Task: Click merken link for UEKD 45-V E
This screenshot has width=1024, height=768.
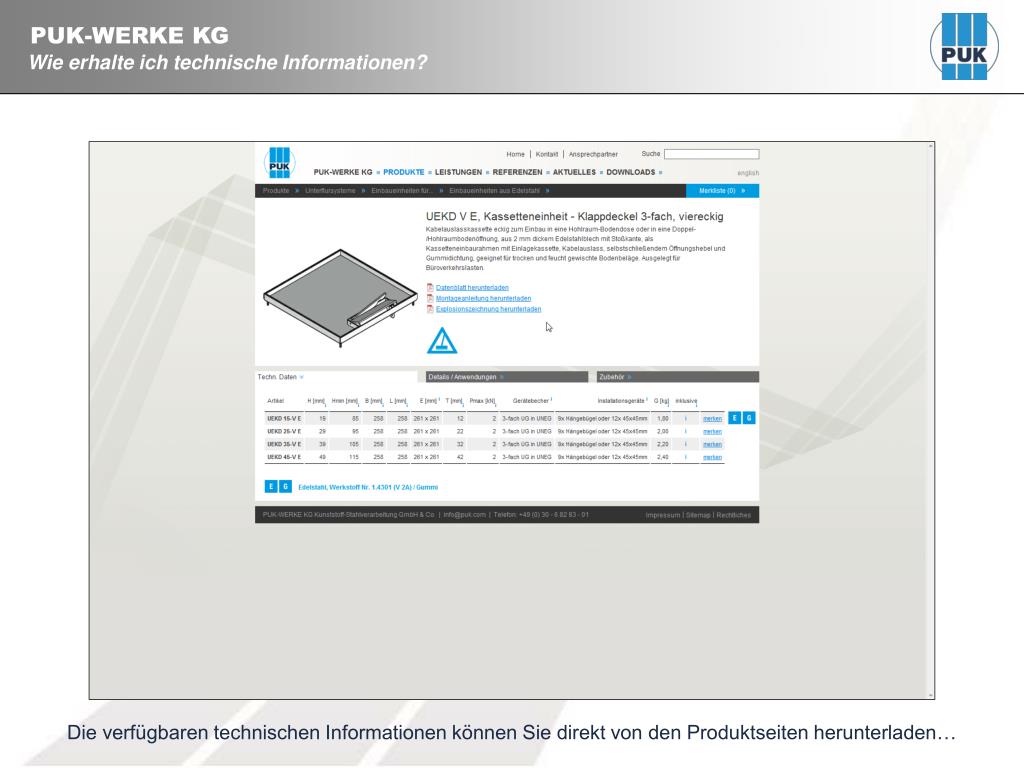Action: click(x=712, y=457)
